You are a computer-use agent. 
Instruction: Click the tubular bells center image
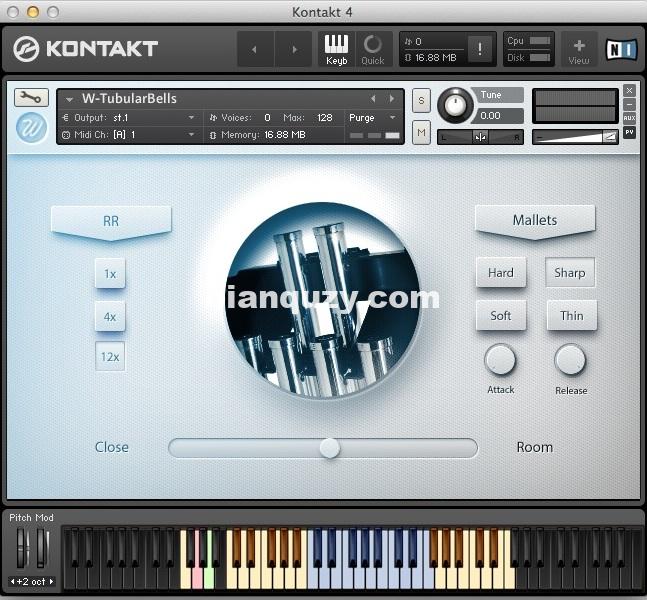point(323,300)
